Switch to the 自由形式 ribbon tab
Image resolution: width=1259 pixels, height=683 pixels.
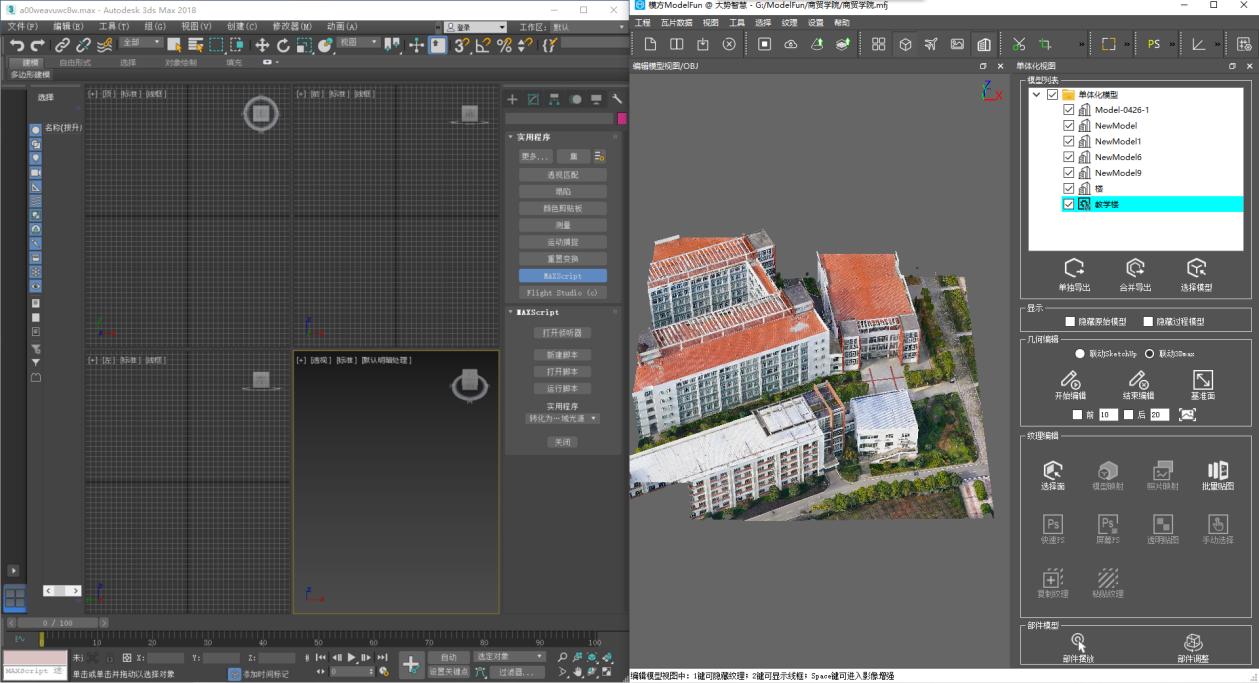(x=75, y=62)
